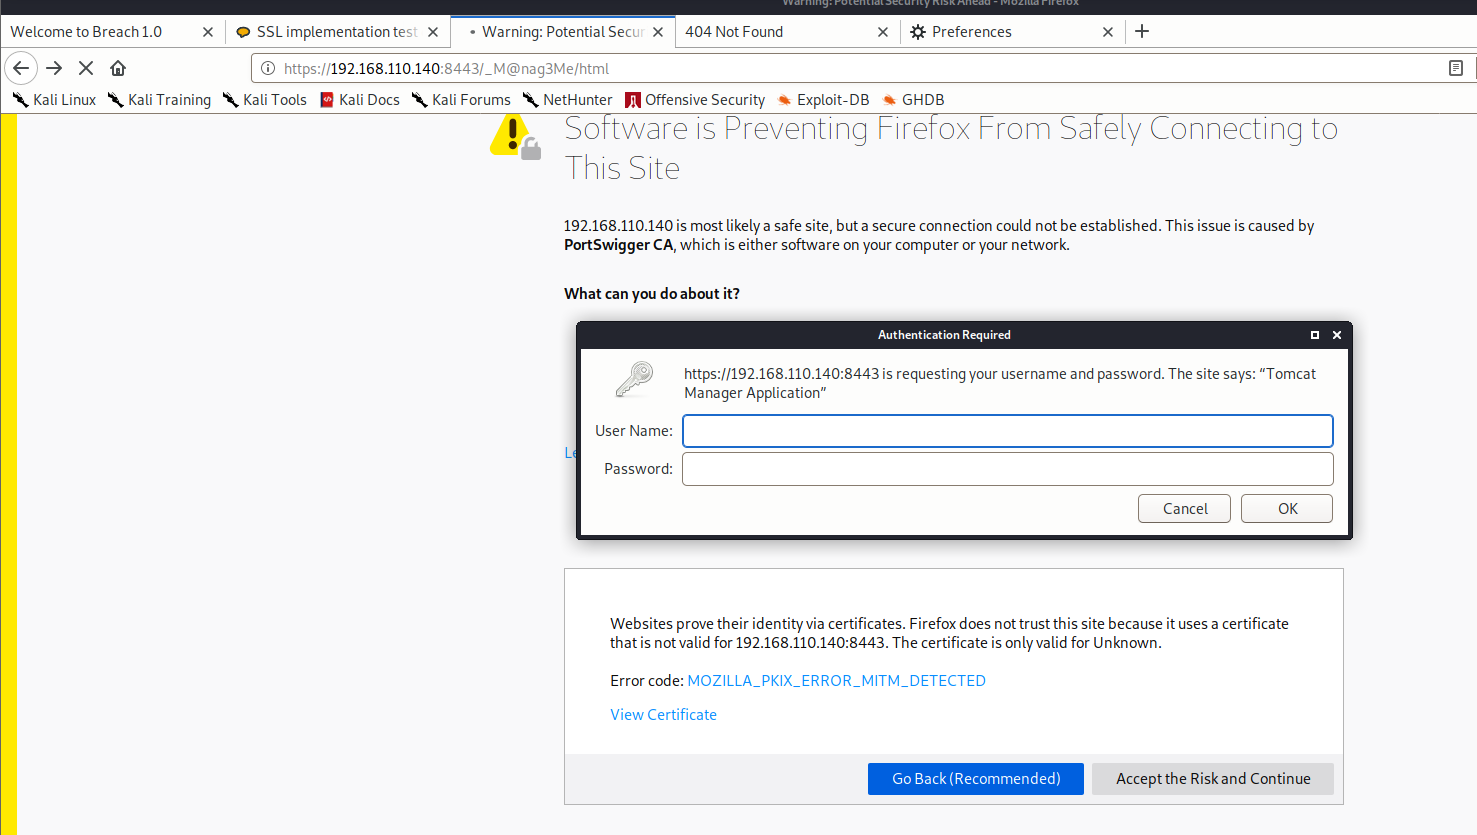Switch to SSL implementation test tab
This screenshot has height=835, width=1477.
point(337,32)
